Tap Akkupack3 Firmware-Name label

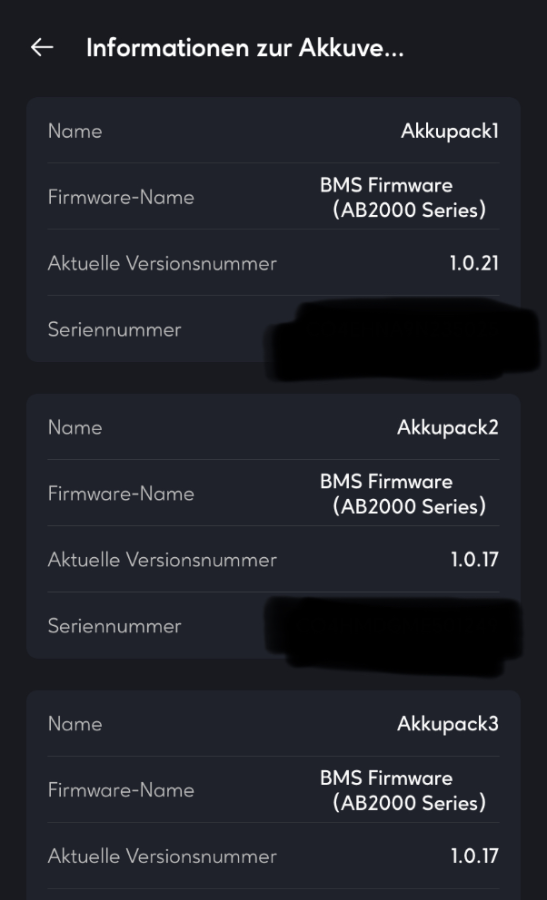121,790
